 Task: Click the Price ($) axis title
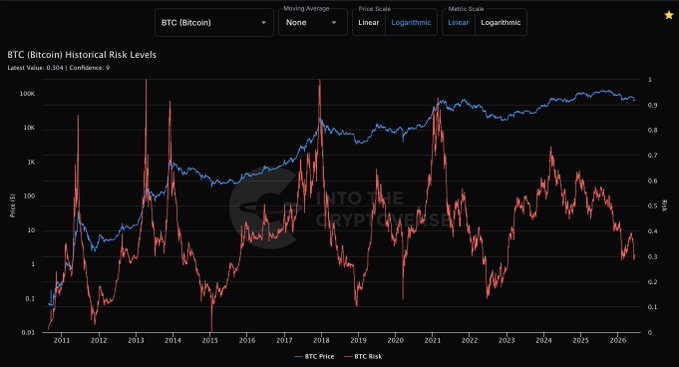pos(13,206)
